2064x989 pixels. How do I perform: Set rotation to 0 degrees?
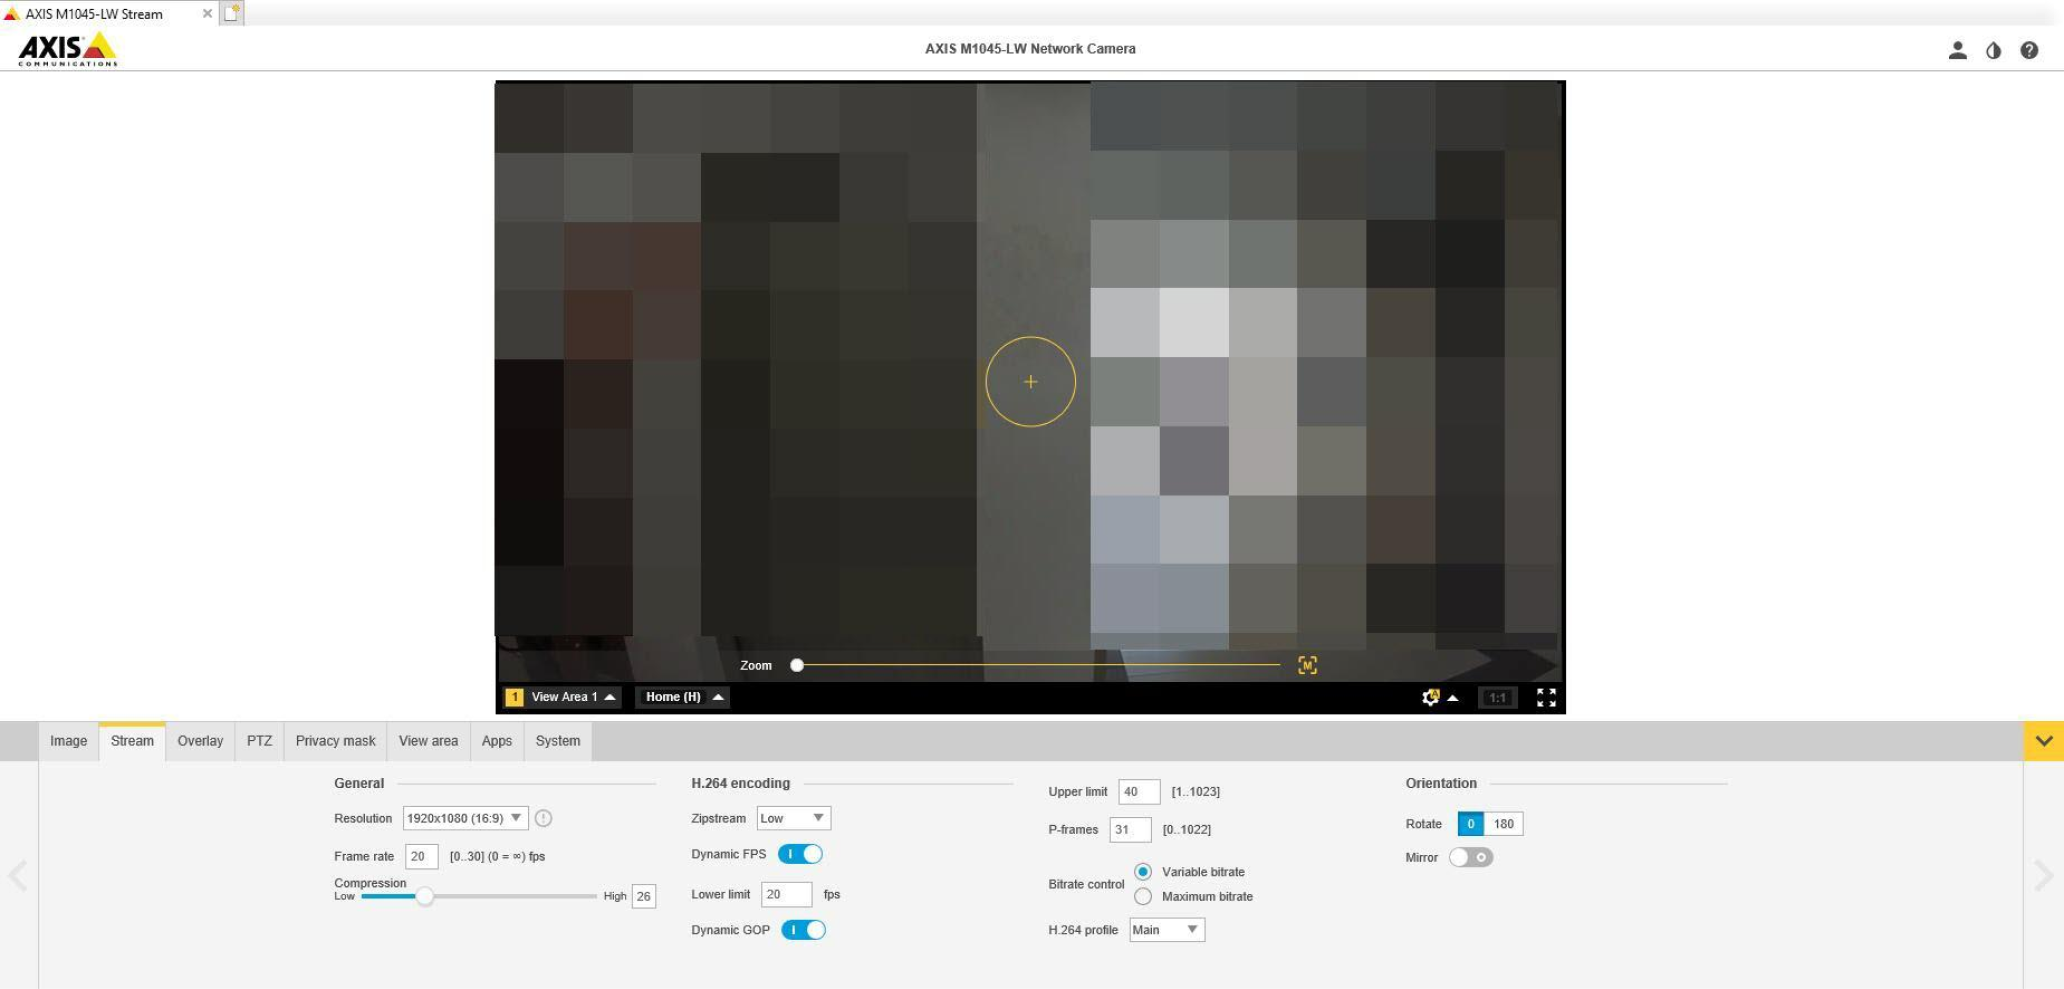[1470, 824]
